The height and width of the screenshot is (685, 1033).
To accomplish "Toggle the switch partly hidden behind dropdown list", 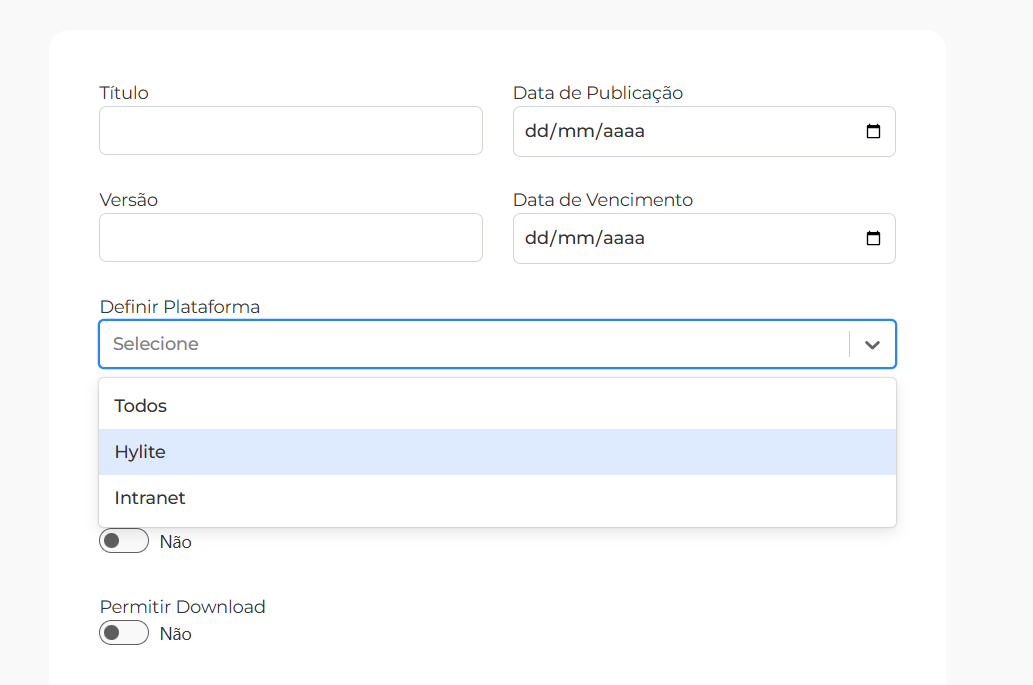I will click(124, 541).
